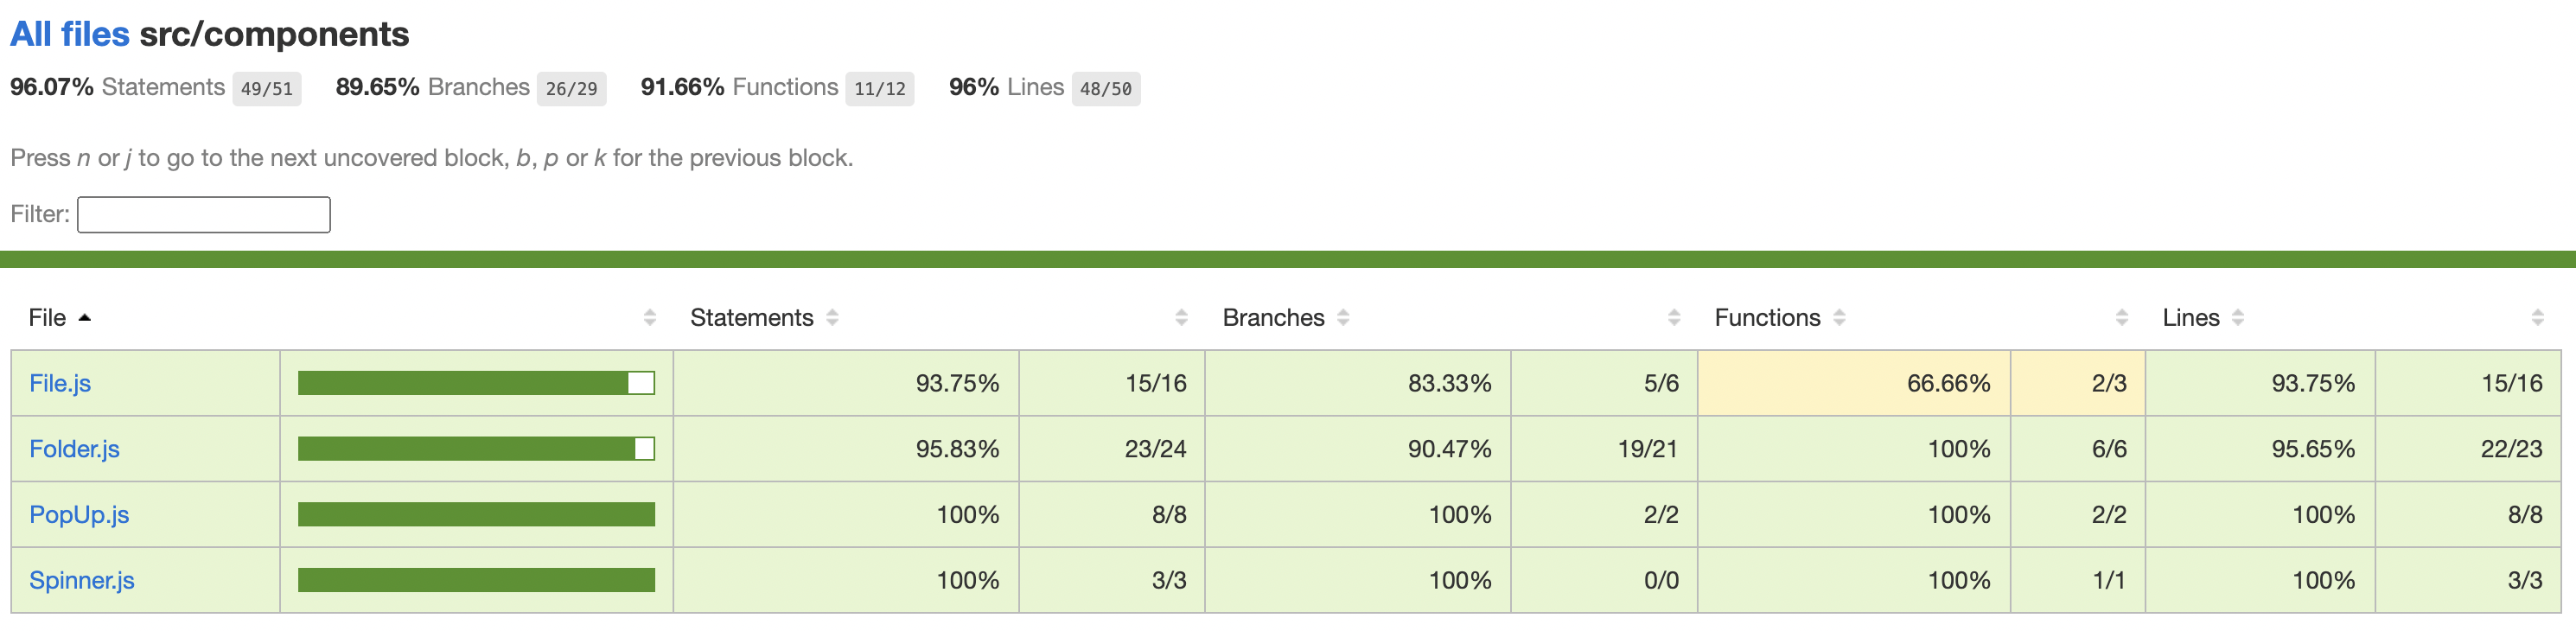Toggle ascending sort on the File column
The image size is (2576, 631).
tap(86, 318)
